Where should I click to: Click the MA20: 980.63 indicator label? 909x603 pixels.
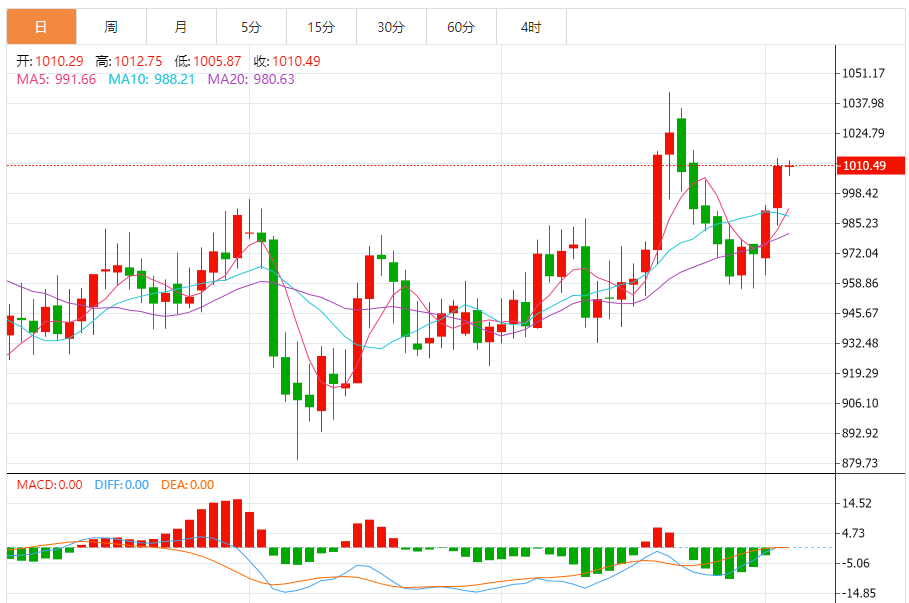(251, 79)
